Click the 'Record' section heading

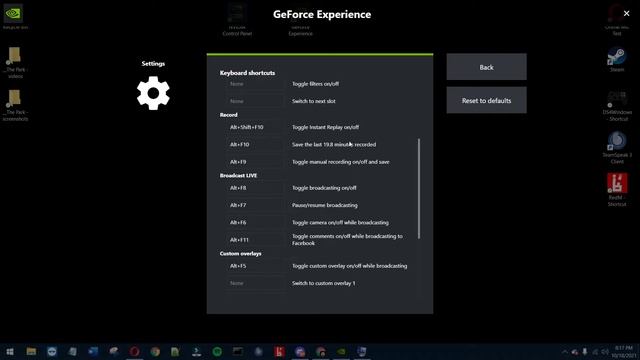click(x=229, y=115)
